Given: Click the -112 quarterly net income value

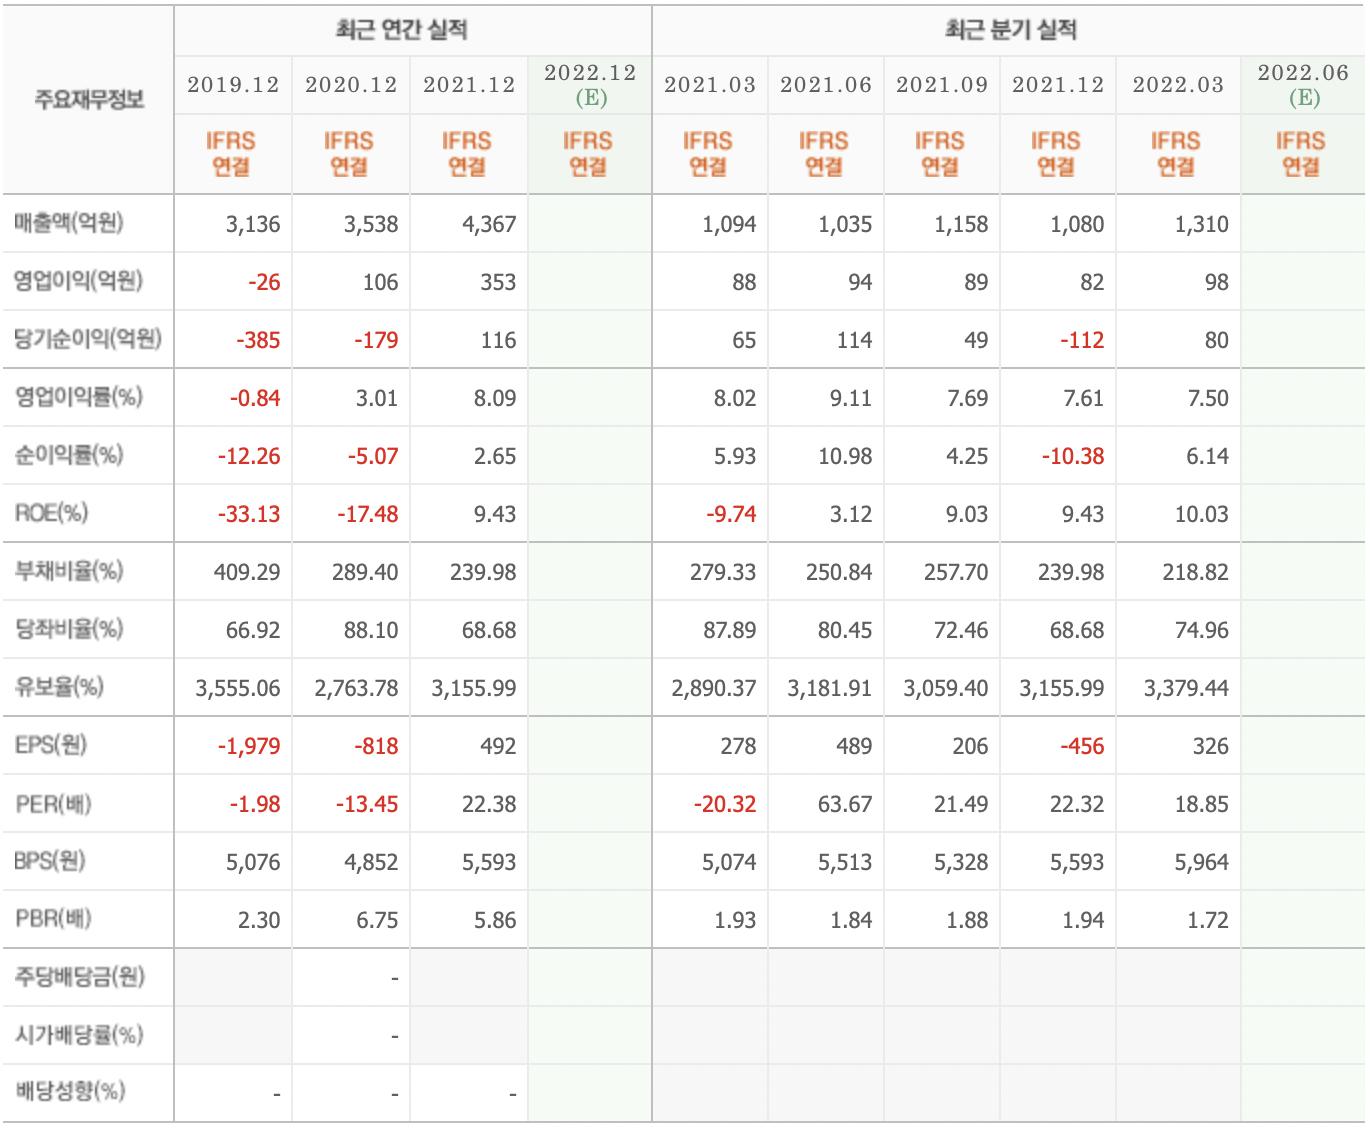Looking at the screenshot, I should pyautogui.click(x=1082, y=340).
